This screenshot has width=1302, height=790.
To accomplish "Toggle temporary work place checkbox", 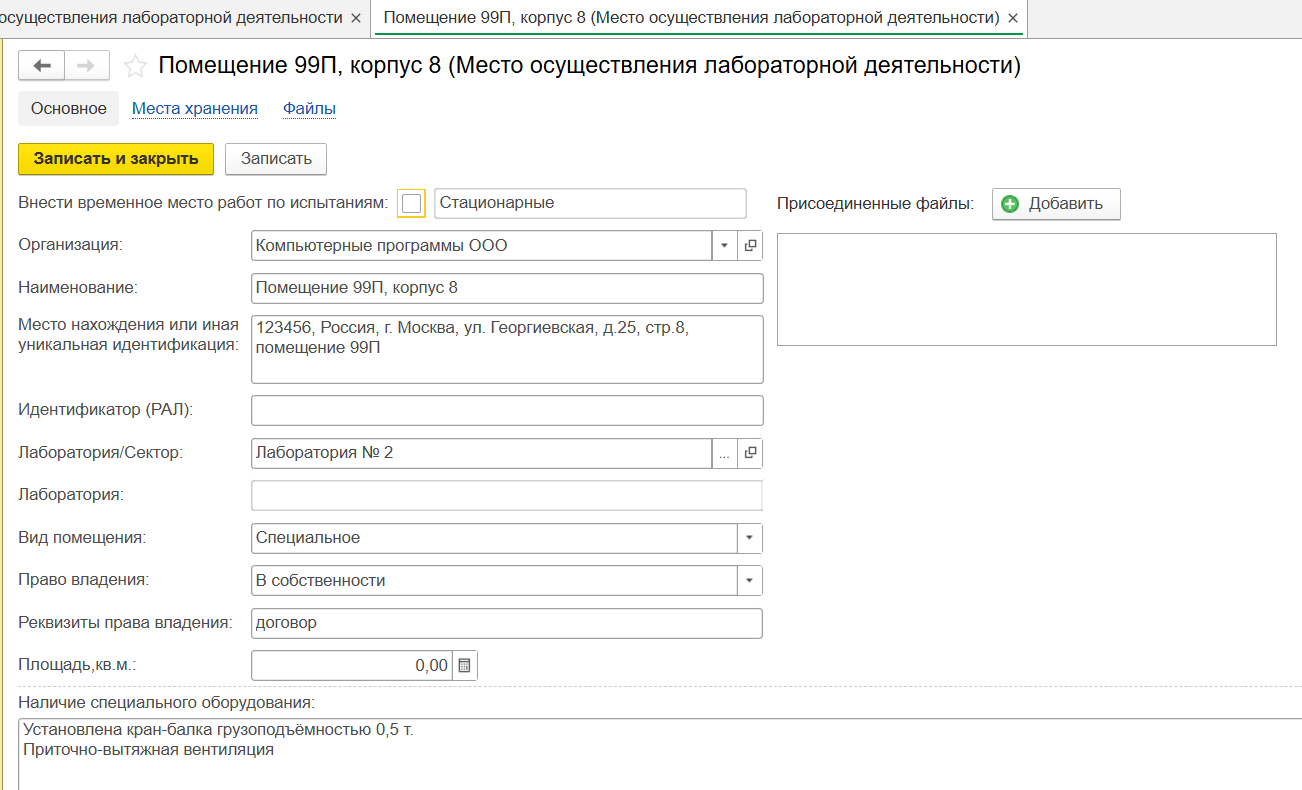I will (411, 203).
